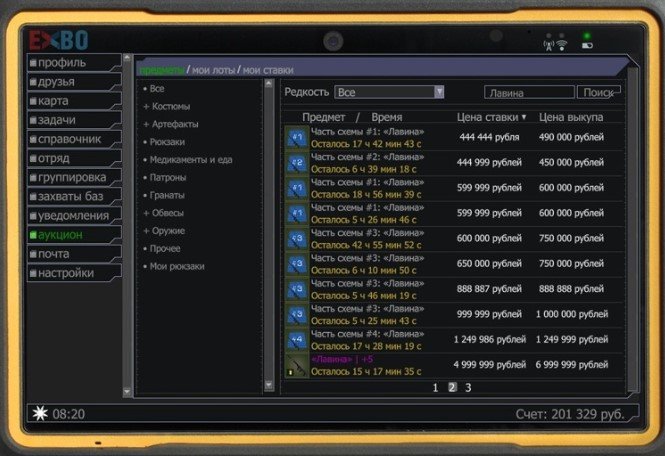Open the настройки section
This screenshot has height=456, width=665.
pos(75,273)
